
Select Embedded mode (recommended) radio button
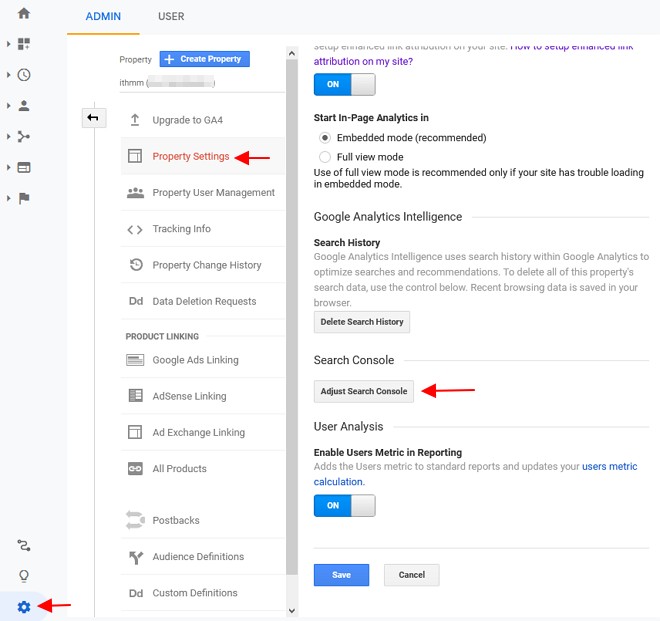coord(325,138)
